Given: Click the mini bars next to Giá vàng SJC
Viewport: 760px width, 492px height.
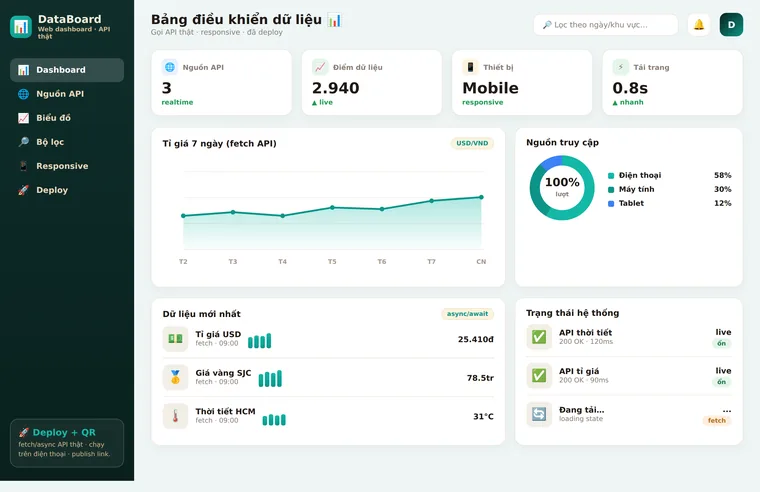Looking at the screenshot, I should point(270,379).
